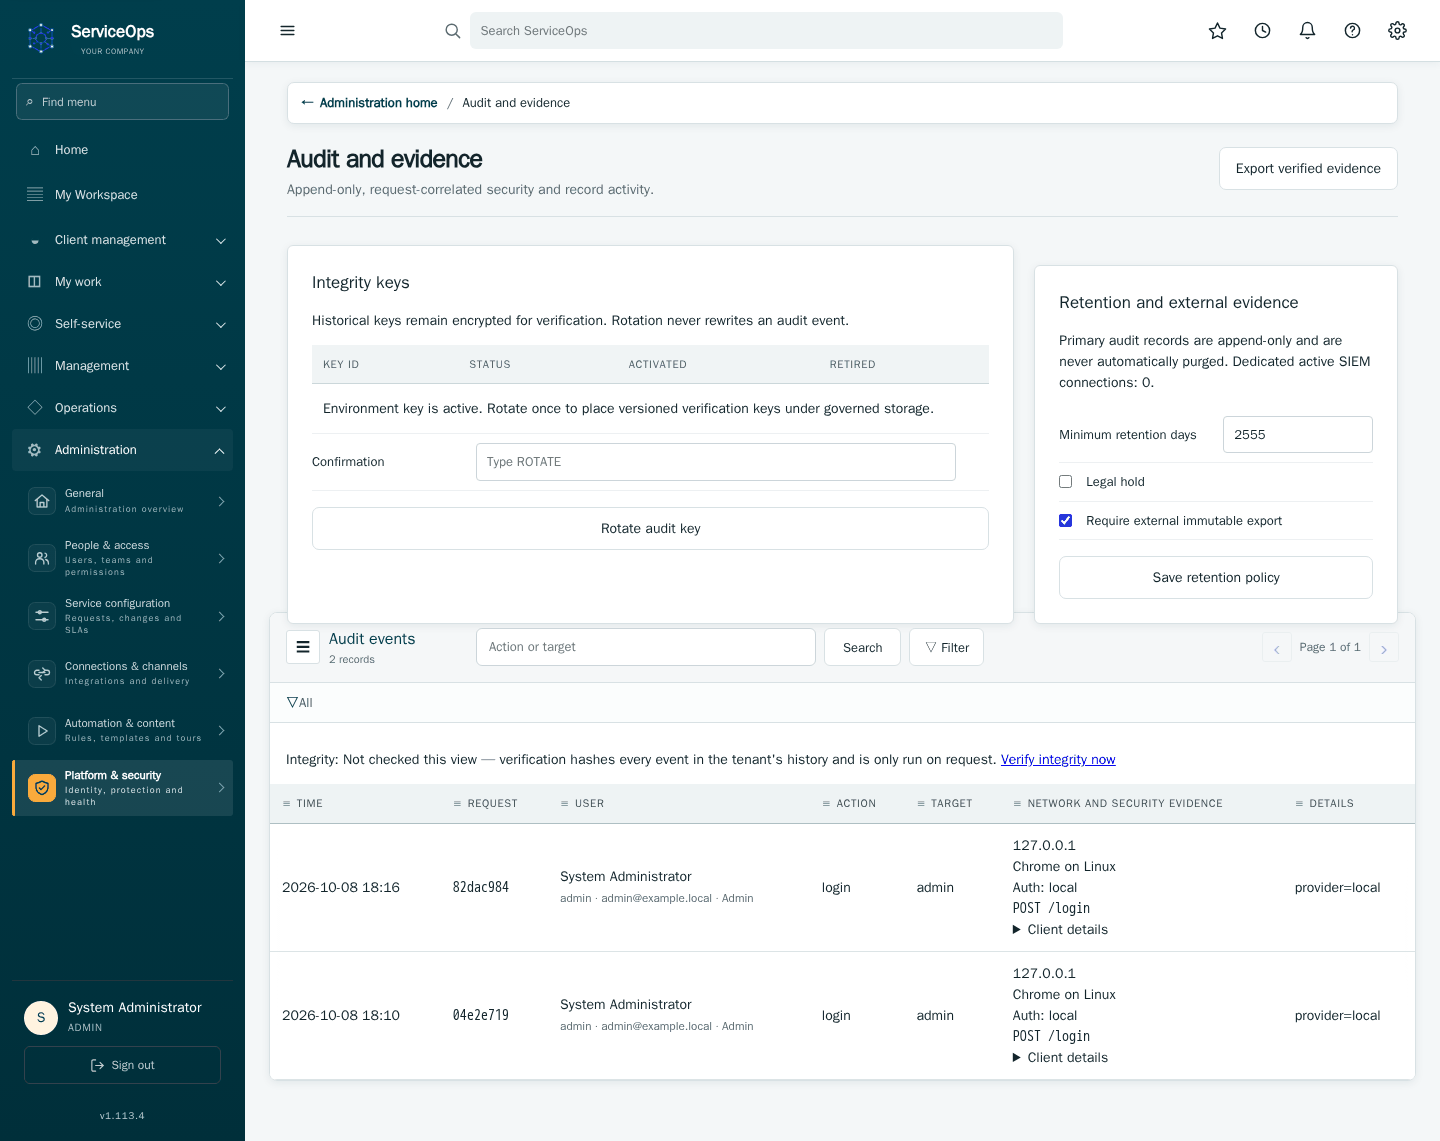Click Rotate audit key button
This screenshot has width=1440, height=1141.
(x=650, y=529)
